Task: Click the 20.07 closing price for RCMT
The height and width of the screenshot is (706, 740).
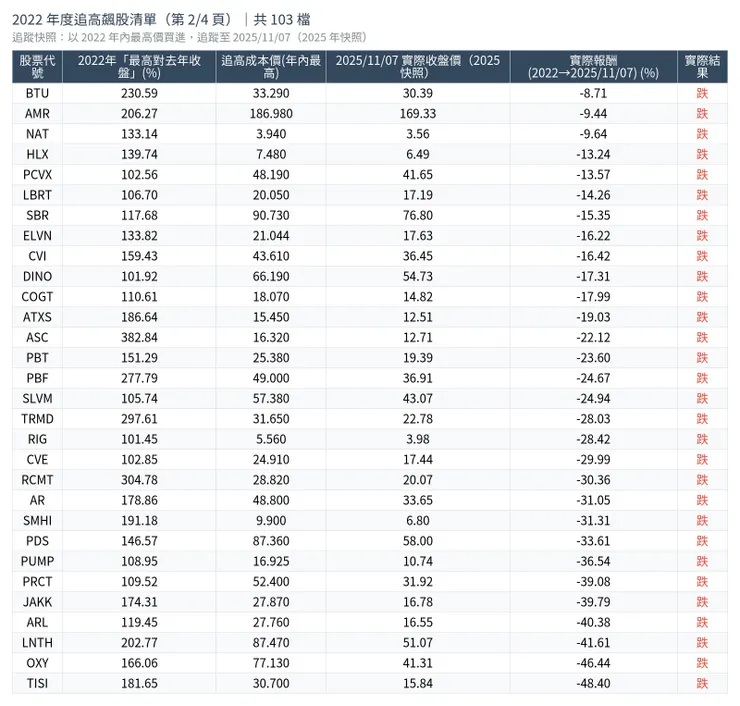Action: [x=418, y=480]
